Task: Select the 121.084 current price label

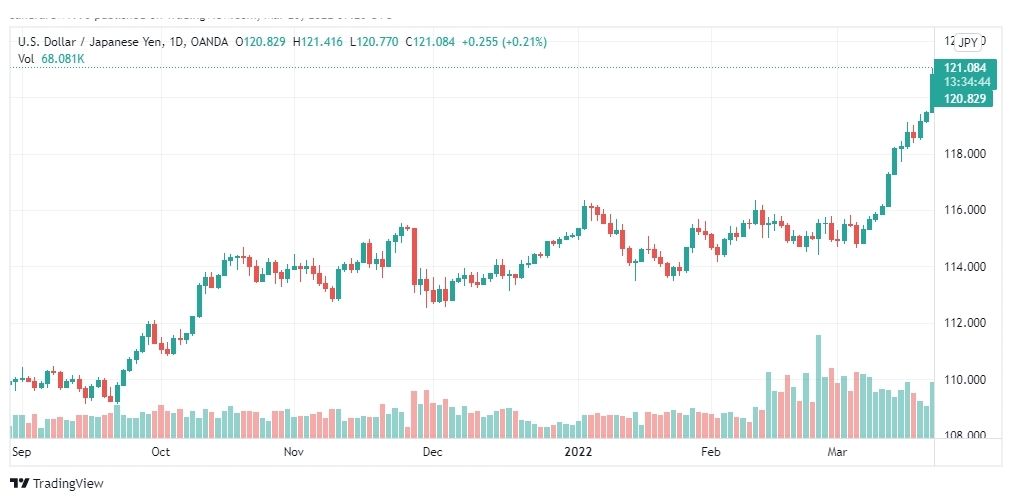Action: [x=963, y=68]
